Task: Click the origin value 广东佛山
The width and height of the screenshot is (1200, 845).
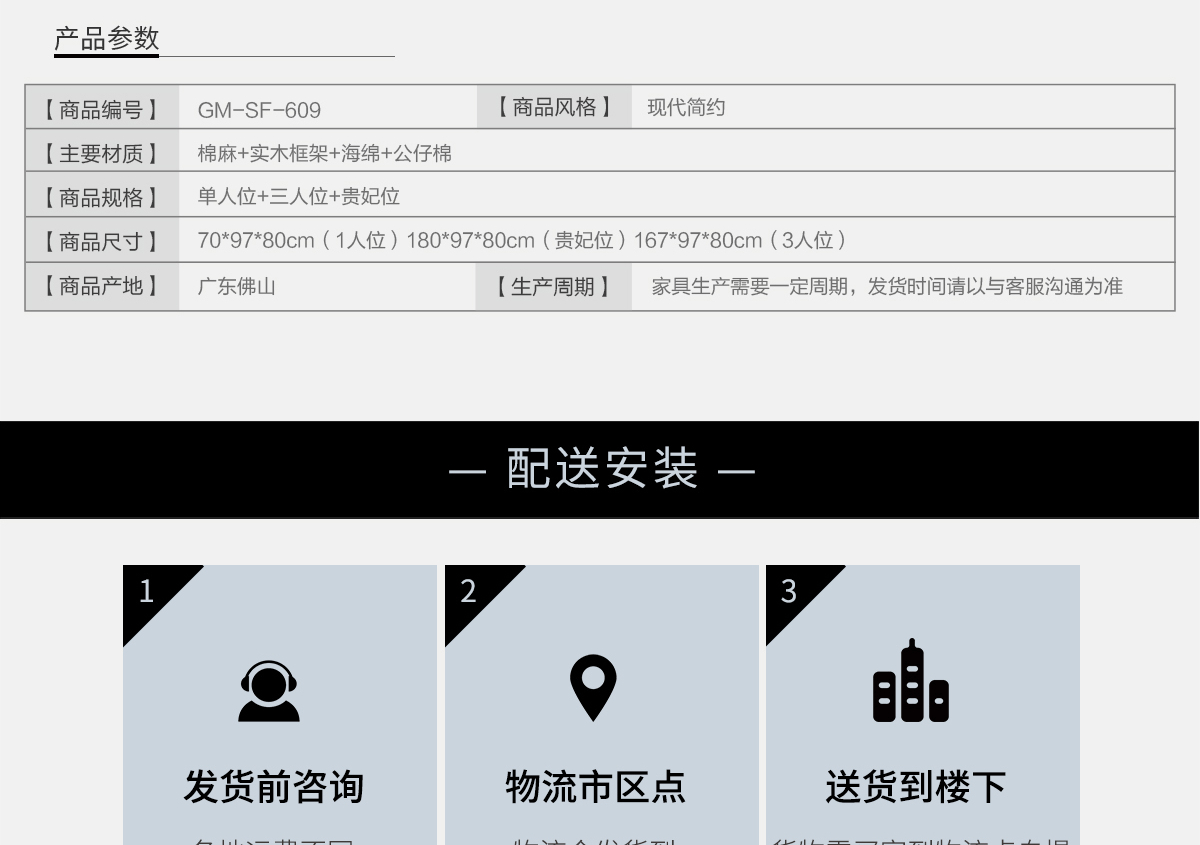Action: (x=236, y=287)
